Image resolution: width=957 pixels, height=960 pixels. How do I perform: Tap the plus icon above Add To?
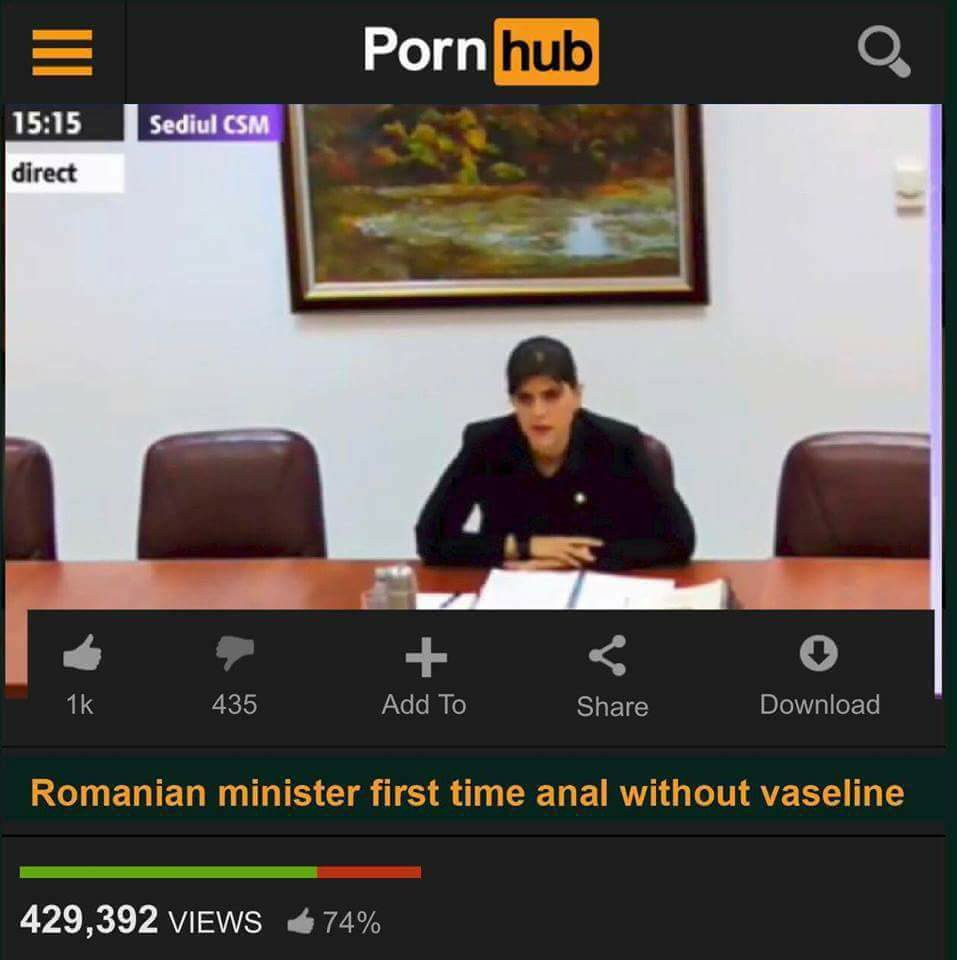point(426,657)
